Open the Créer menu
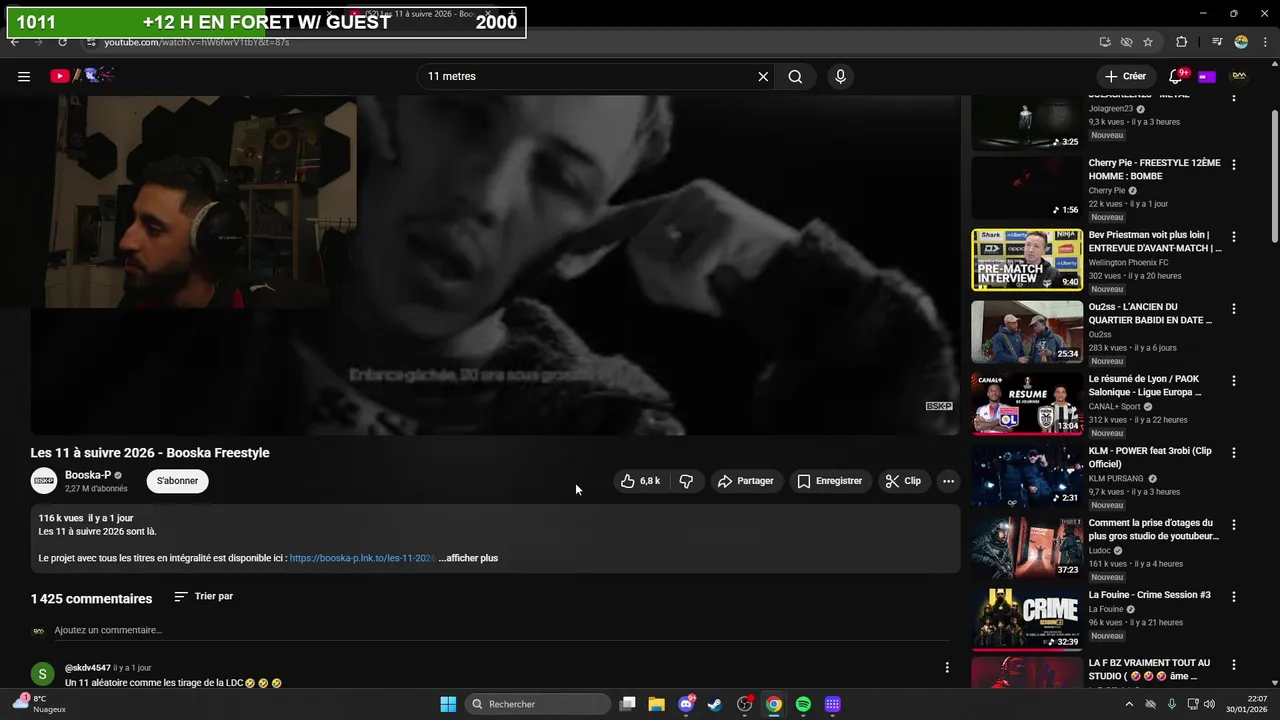Viewport: 1280px width, 720px height. click(x=1125, y=76)
